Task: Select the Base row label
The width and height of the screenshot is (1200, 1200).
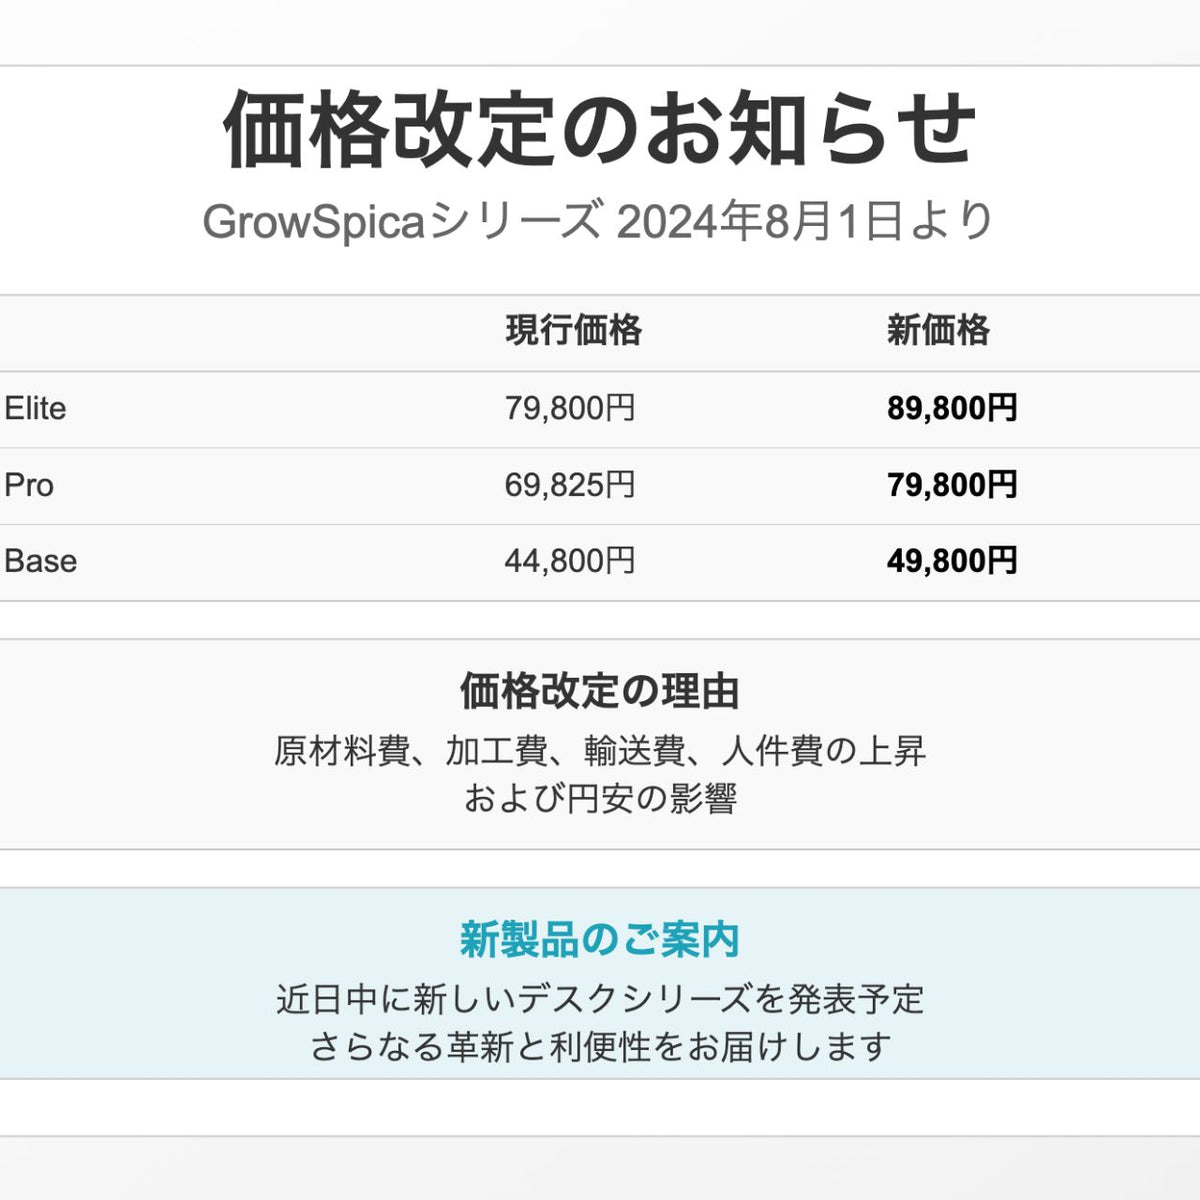Action: [x=40, y=561]
